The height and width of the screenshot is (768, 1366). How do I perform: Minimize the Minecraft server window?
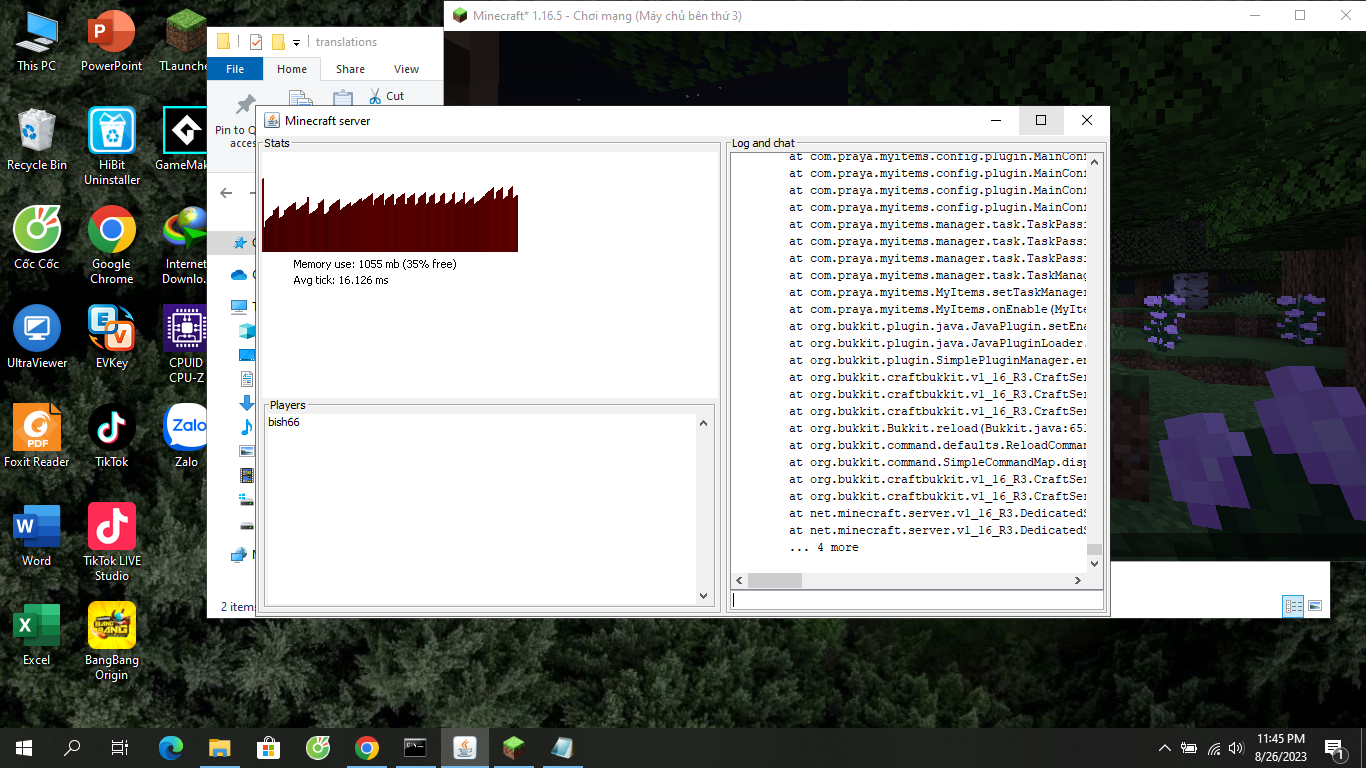click(996, 120)
